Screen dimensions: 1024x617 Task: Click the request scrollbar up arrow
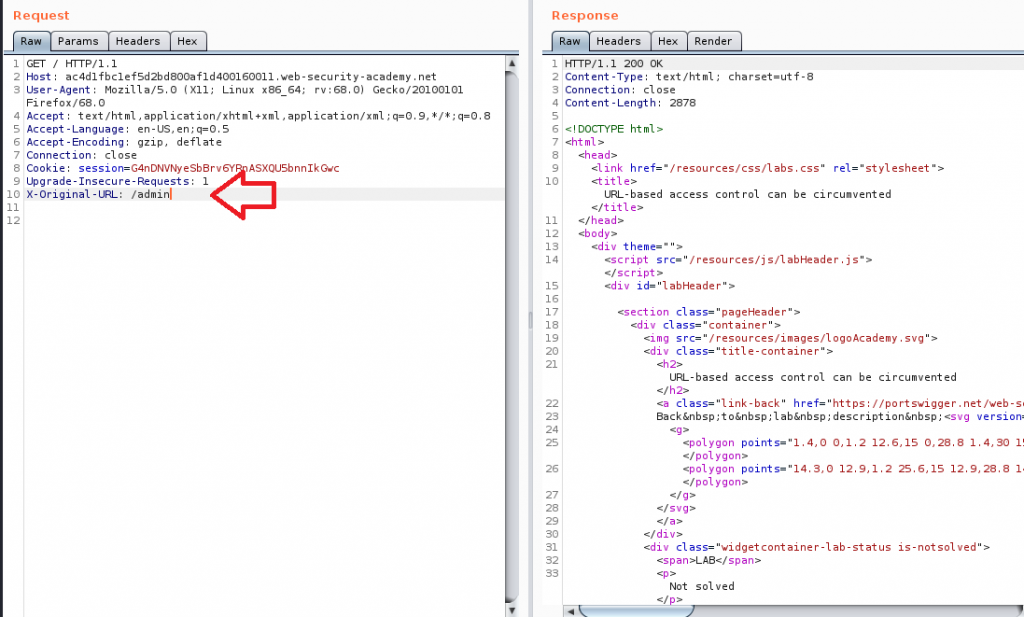pyautogui.click(x=512, y=63)
